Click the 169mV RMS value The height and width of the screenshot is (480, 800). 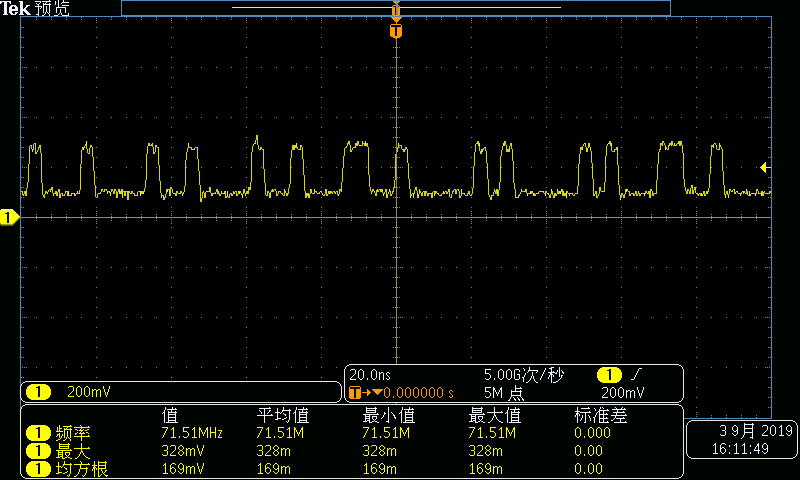(x=183, y=469)
